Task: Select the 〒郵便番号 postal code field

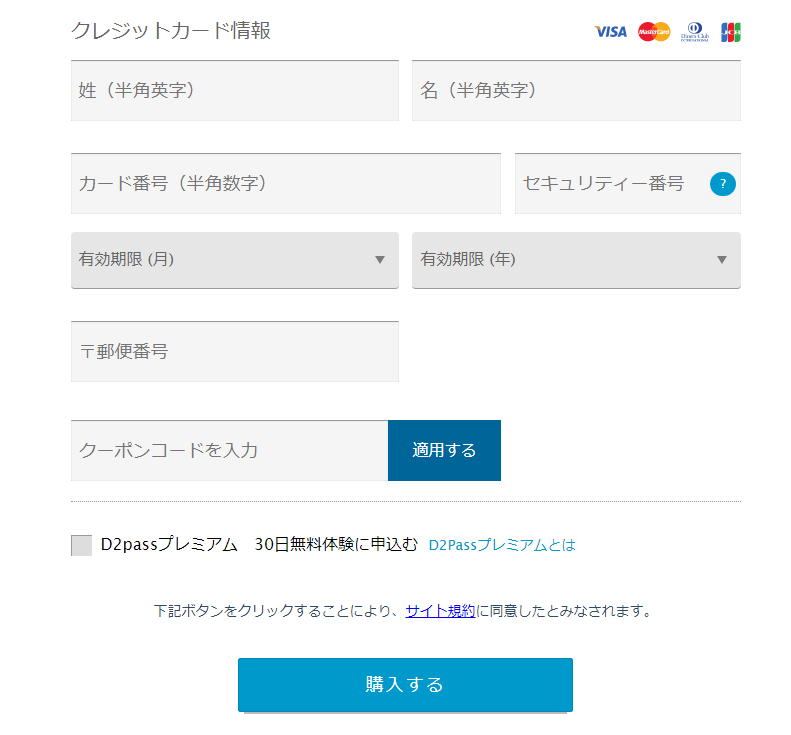Action: coord(234,352)
